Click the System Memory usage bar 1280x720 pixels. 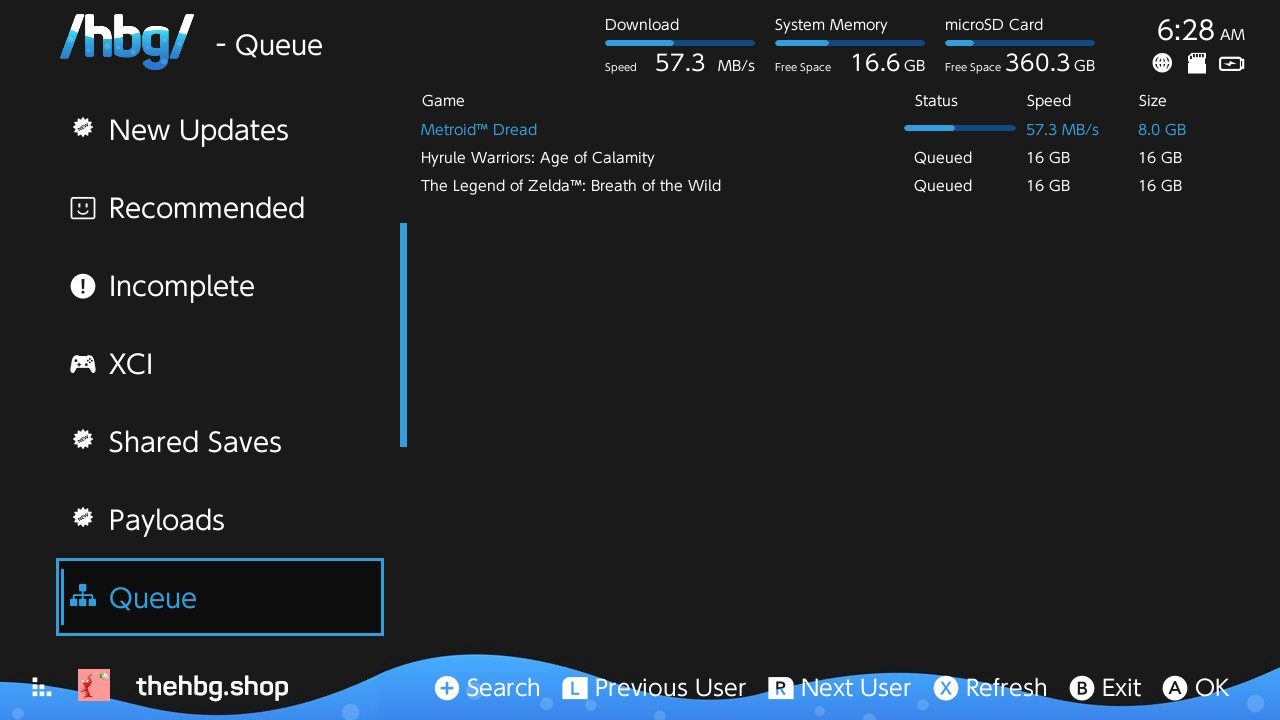[x=850, y=43]
